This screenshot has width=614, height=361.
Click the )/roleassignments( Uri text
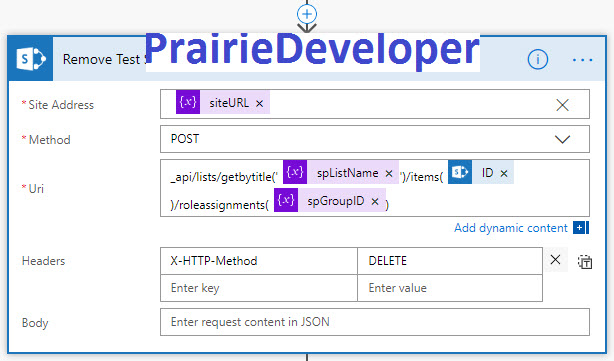pos(220,205)
